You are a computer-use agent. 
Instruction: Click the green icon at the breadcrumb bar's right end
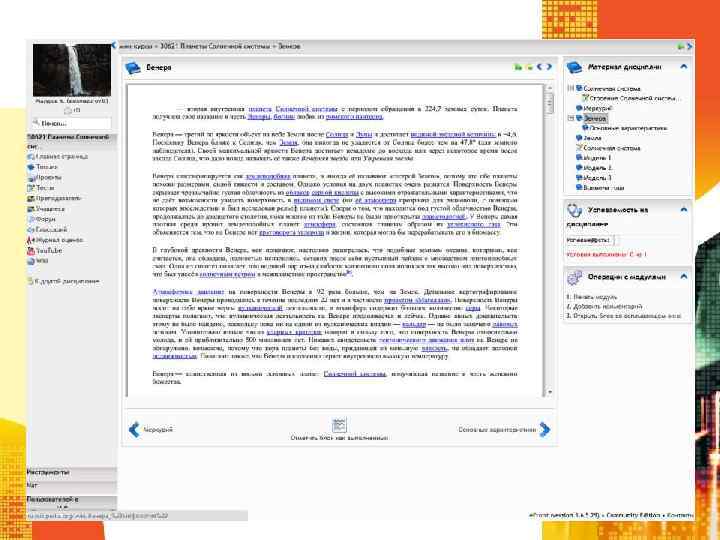click(681, 46)
